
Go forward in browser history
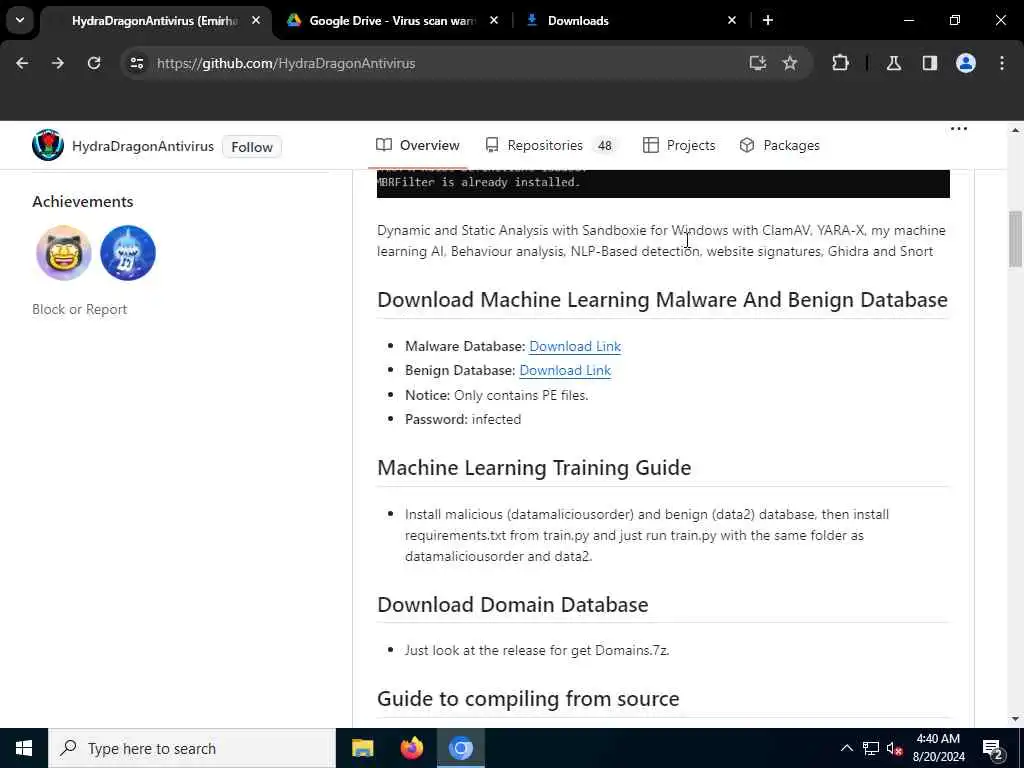pos(57,63)
